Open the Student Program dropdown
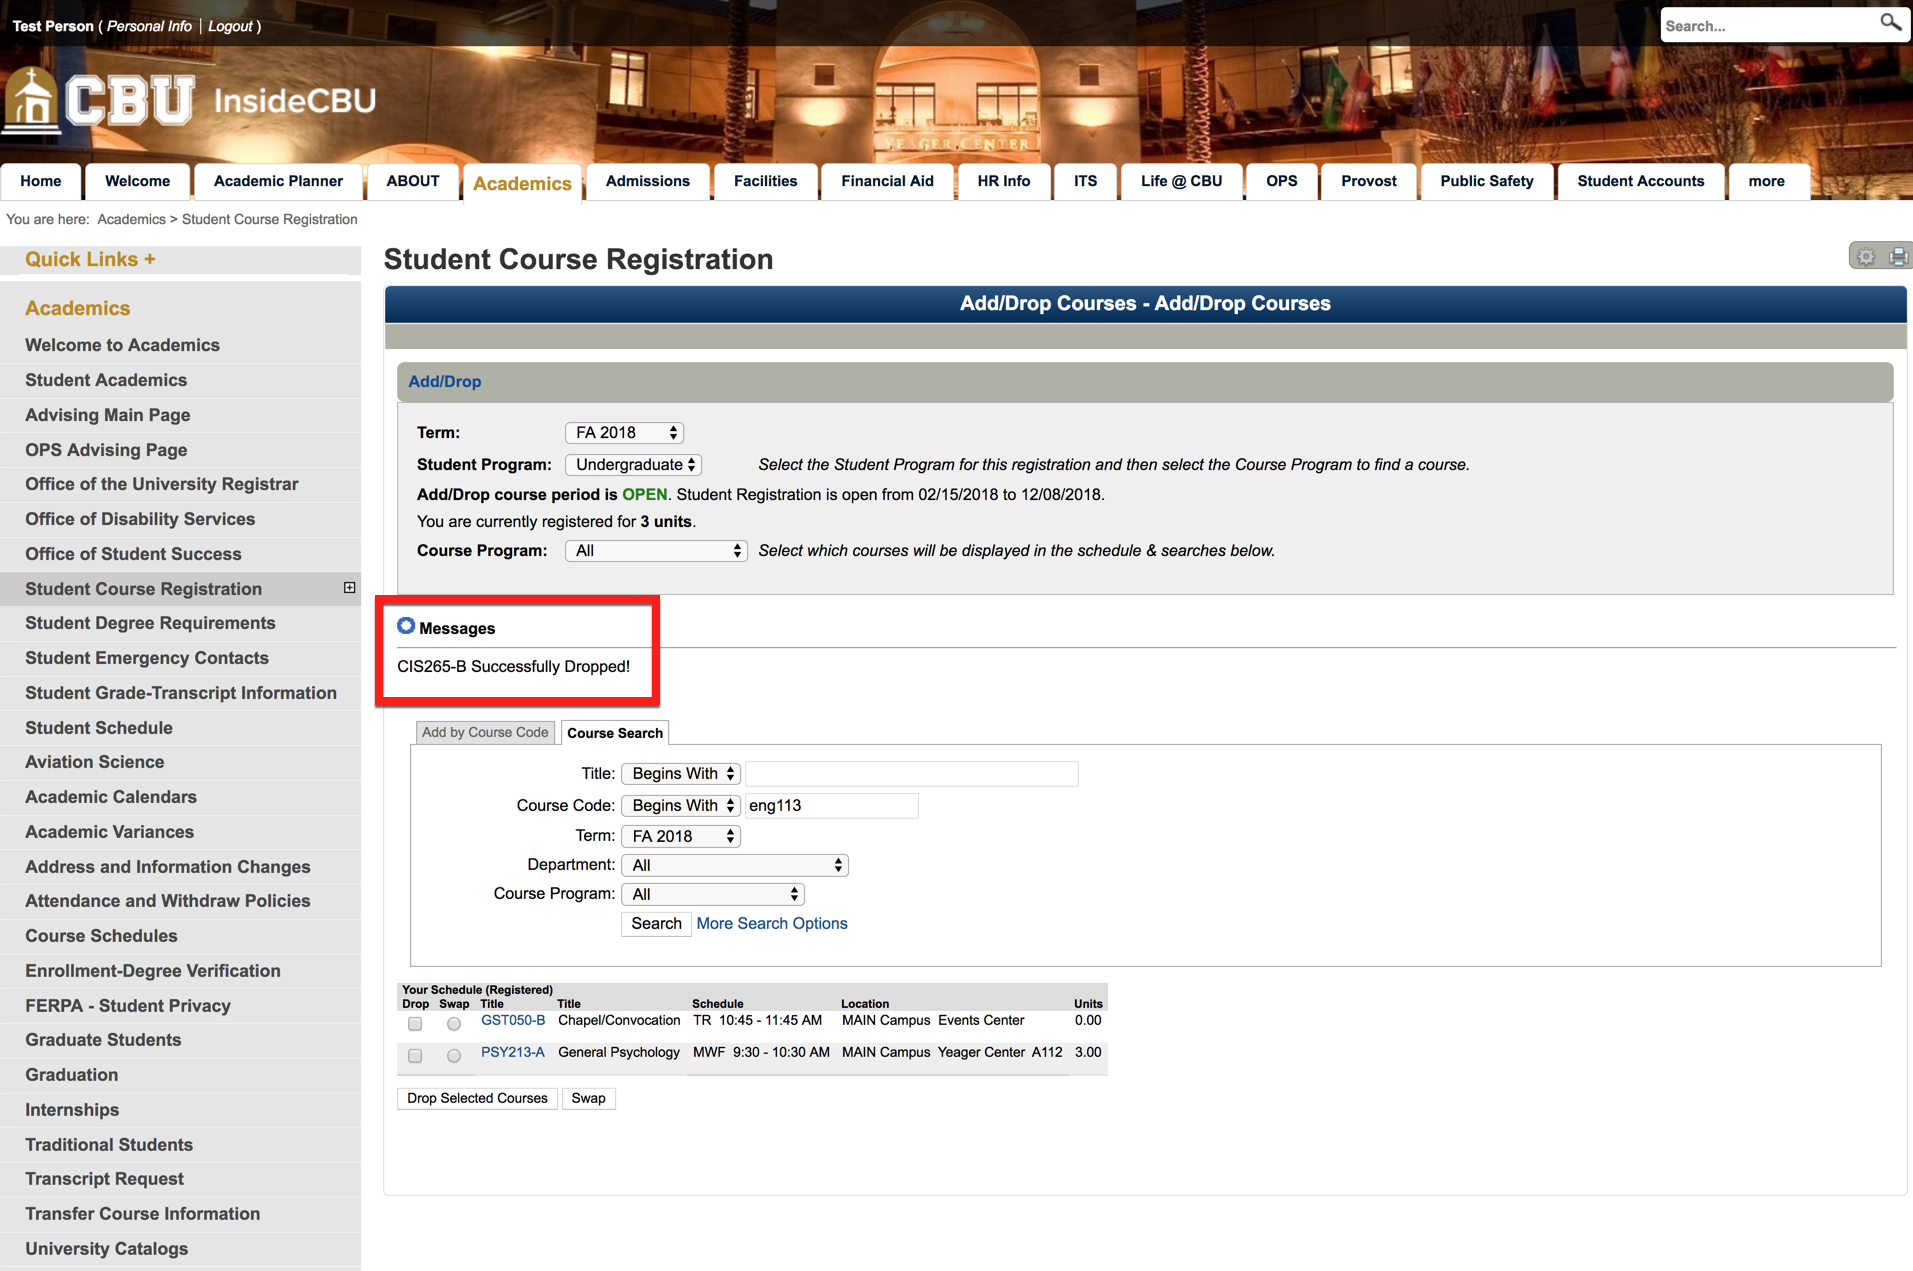1913x1271 pixels. (x=634, y=465)
